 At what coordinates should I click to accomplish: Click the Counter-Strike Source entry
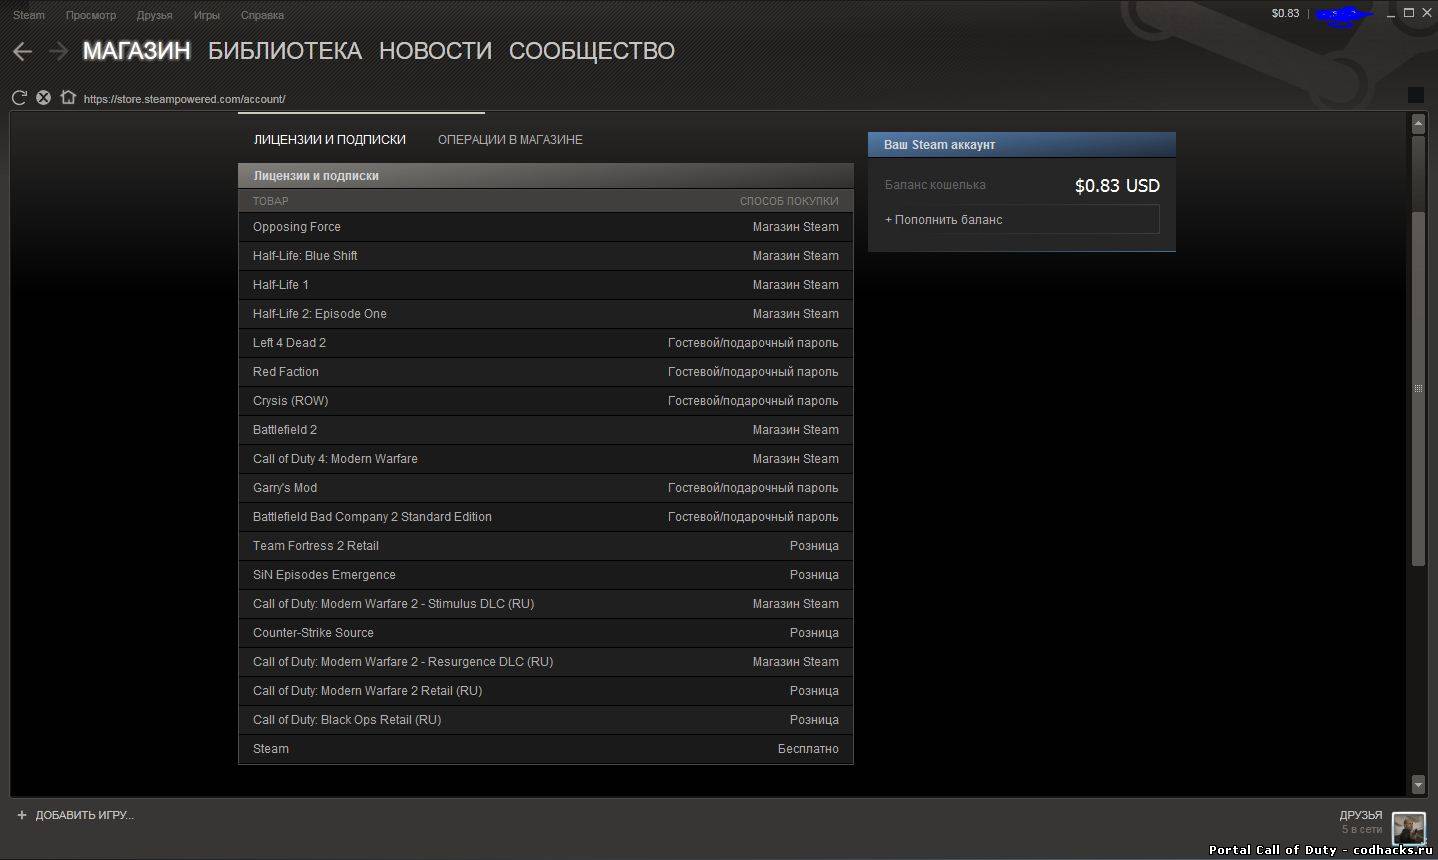546,633
